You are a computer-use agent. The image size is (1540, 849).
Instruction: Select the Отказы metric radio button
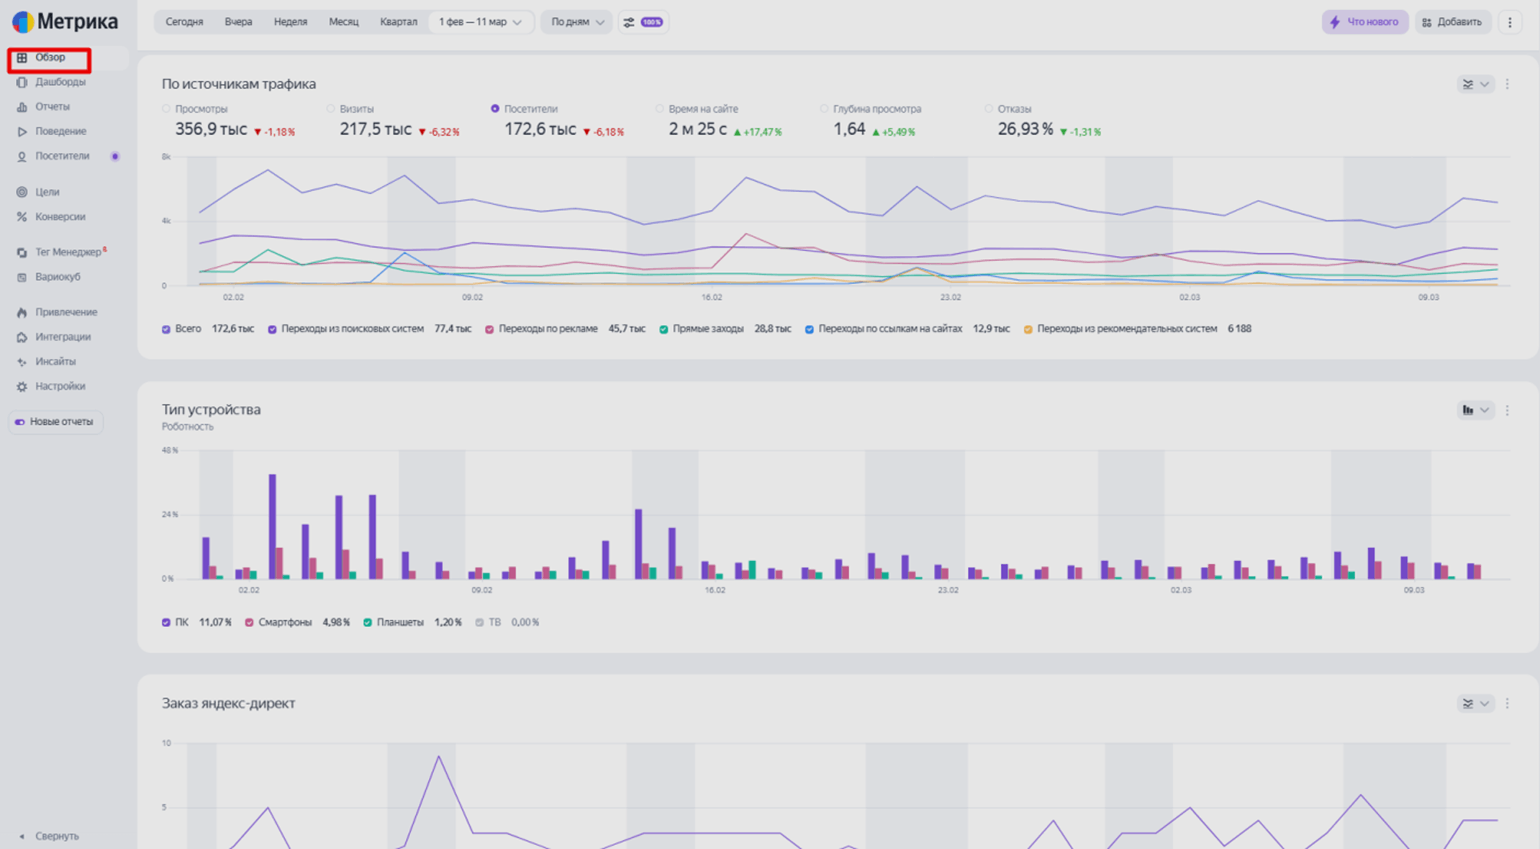(988, 109)
